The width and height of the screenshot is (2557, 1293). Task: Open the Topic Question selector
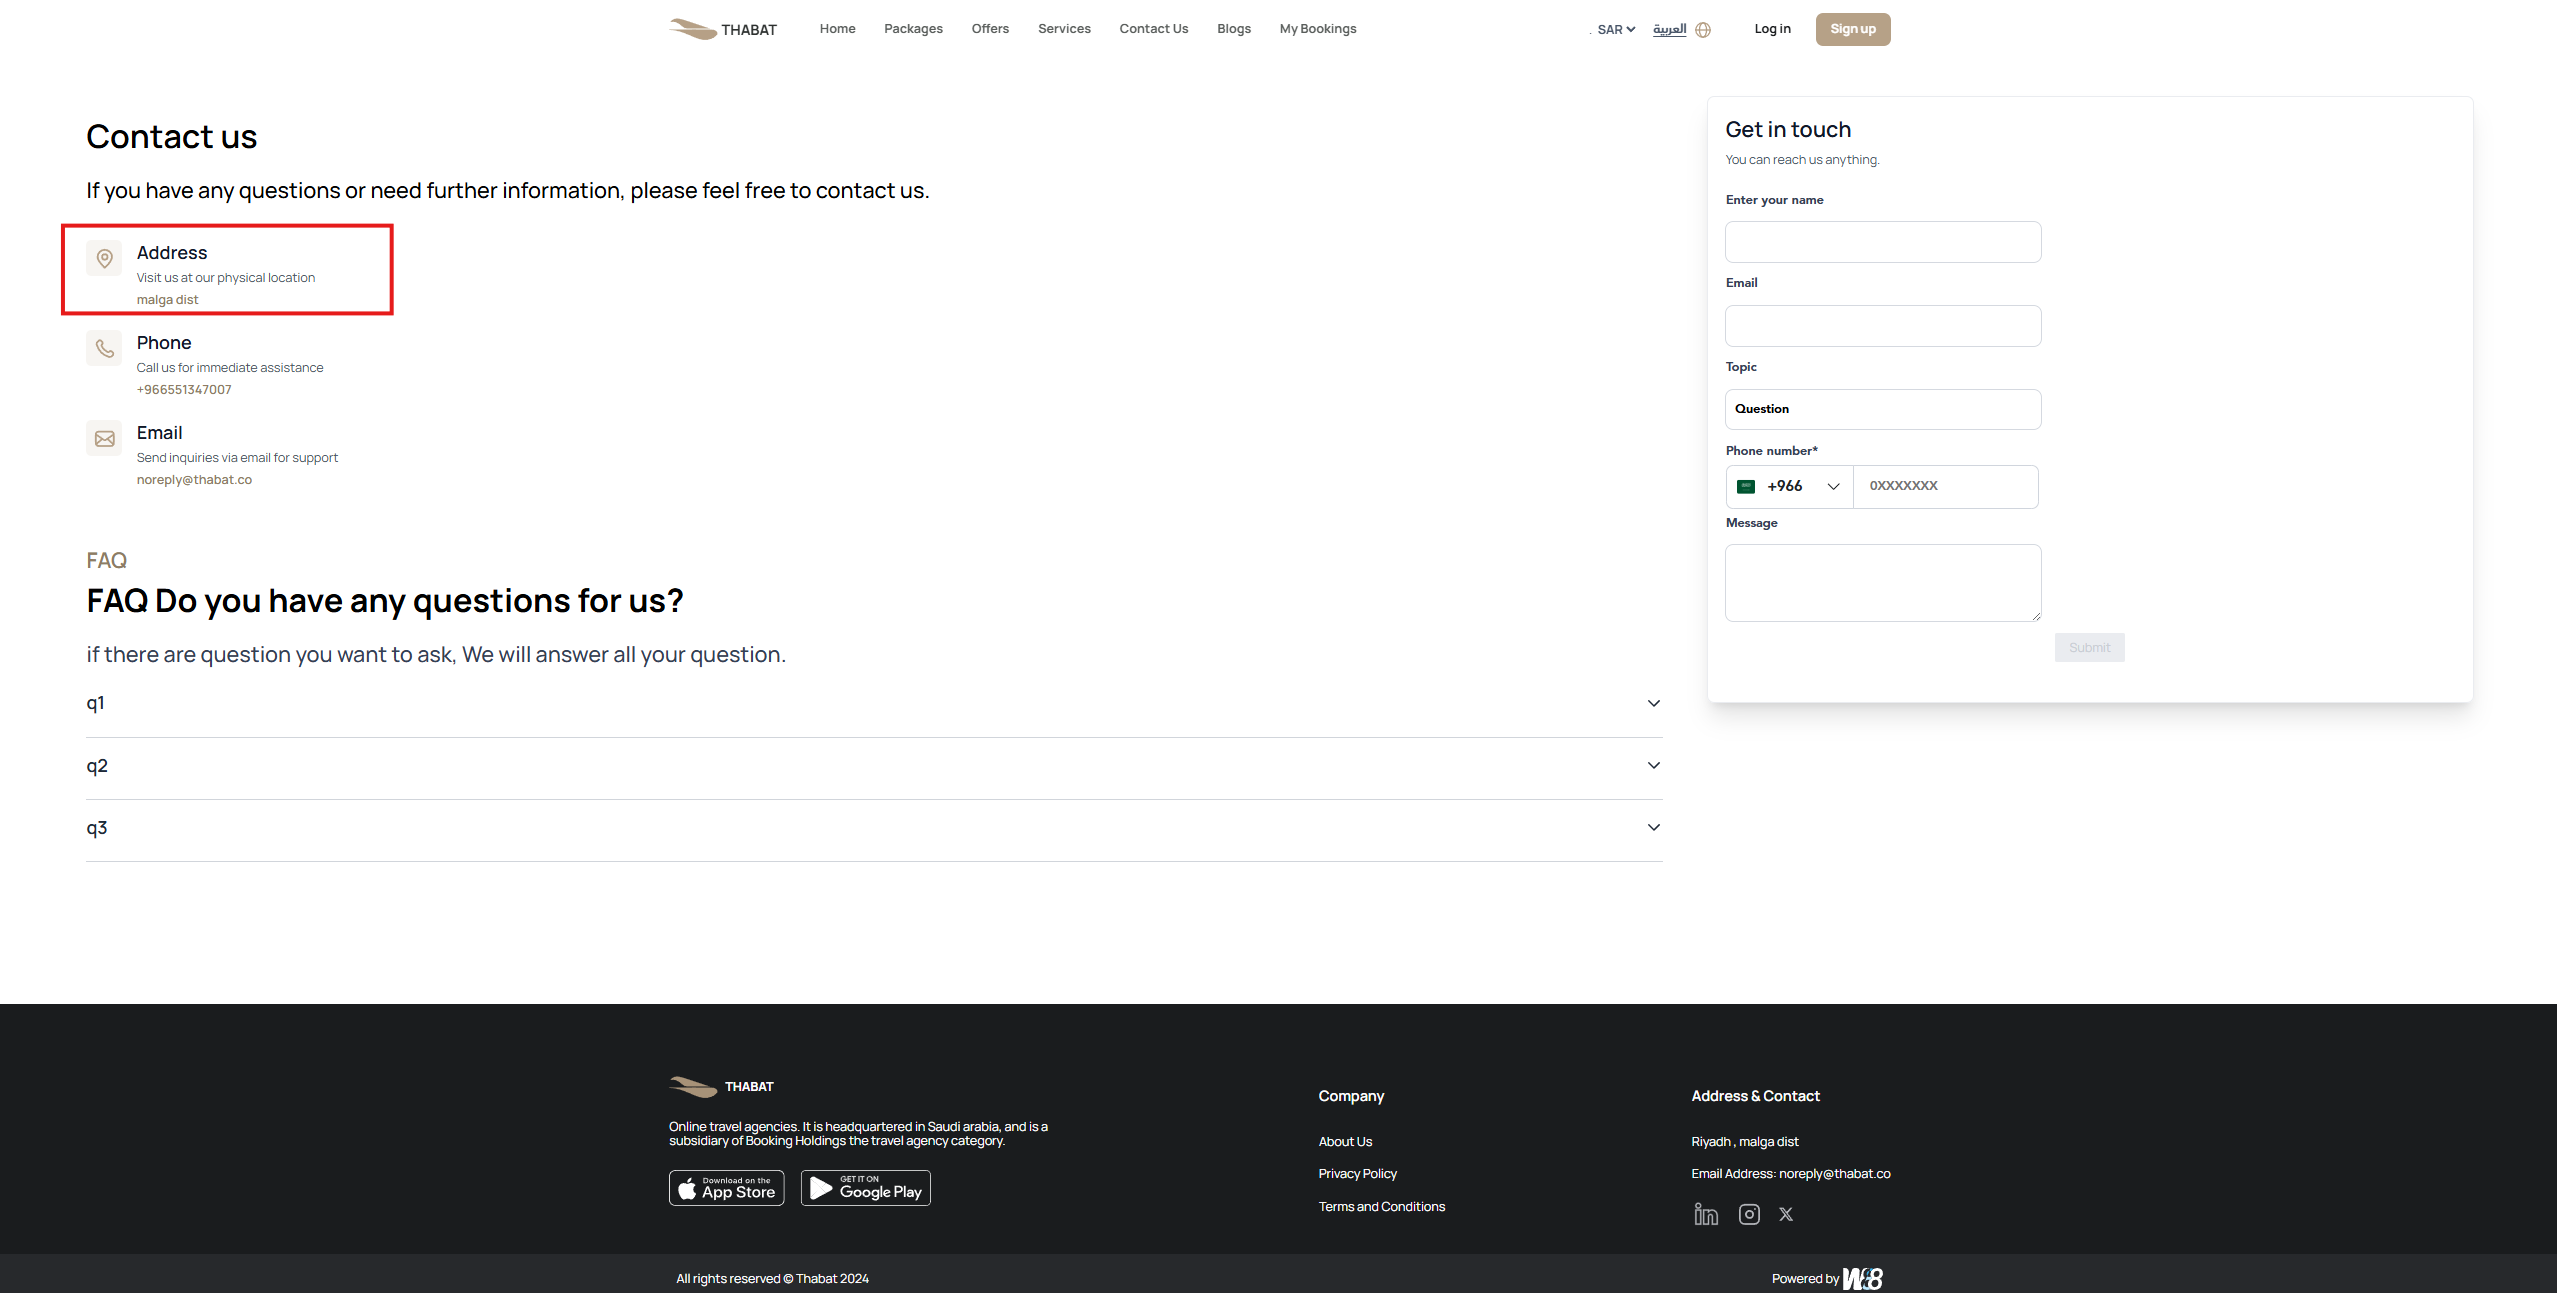[1882, 409]
